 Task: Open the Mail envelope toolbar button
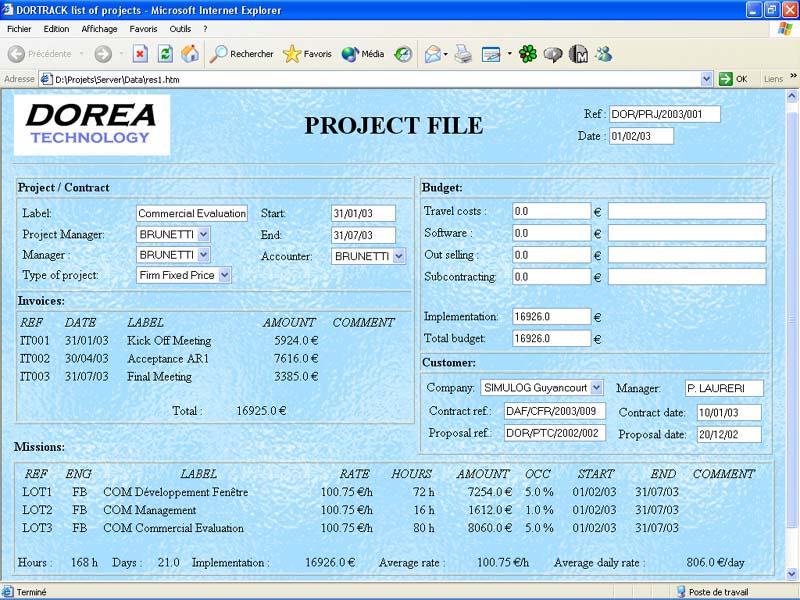(433, 54)
